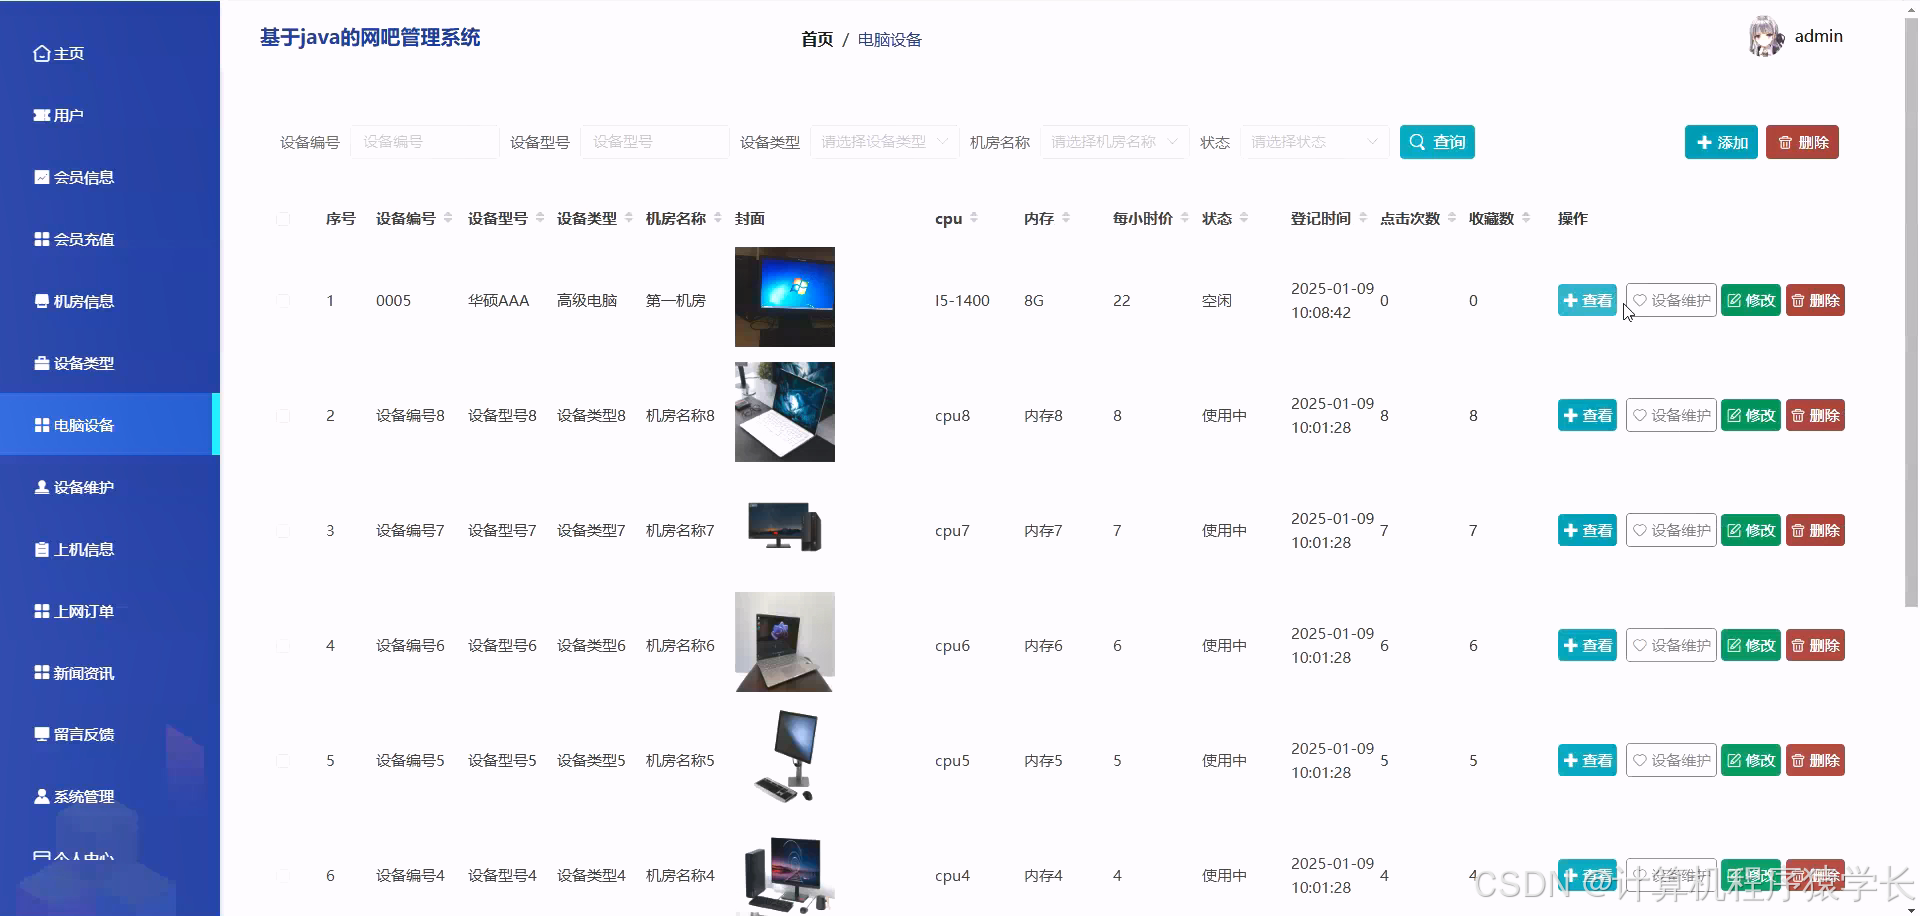This screenshot has height=916, width=1920.
Task: View details for device 0005
Action: pyautogui.click(x=1587, y=300)
